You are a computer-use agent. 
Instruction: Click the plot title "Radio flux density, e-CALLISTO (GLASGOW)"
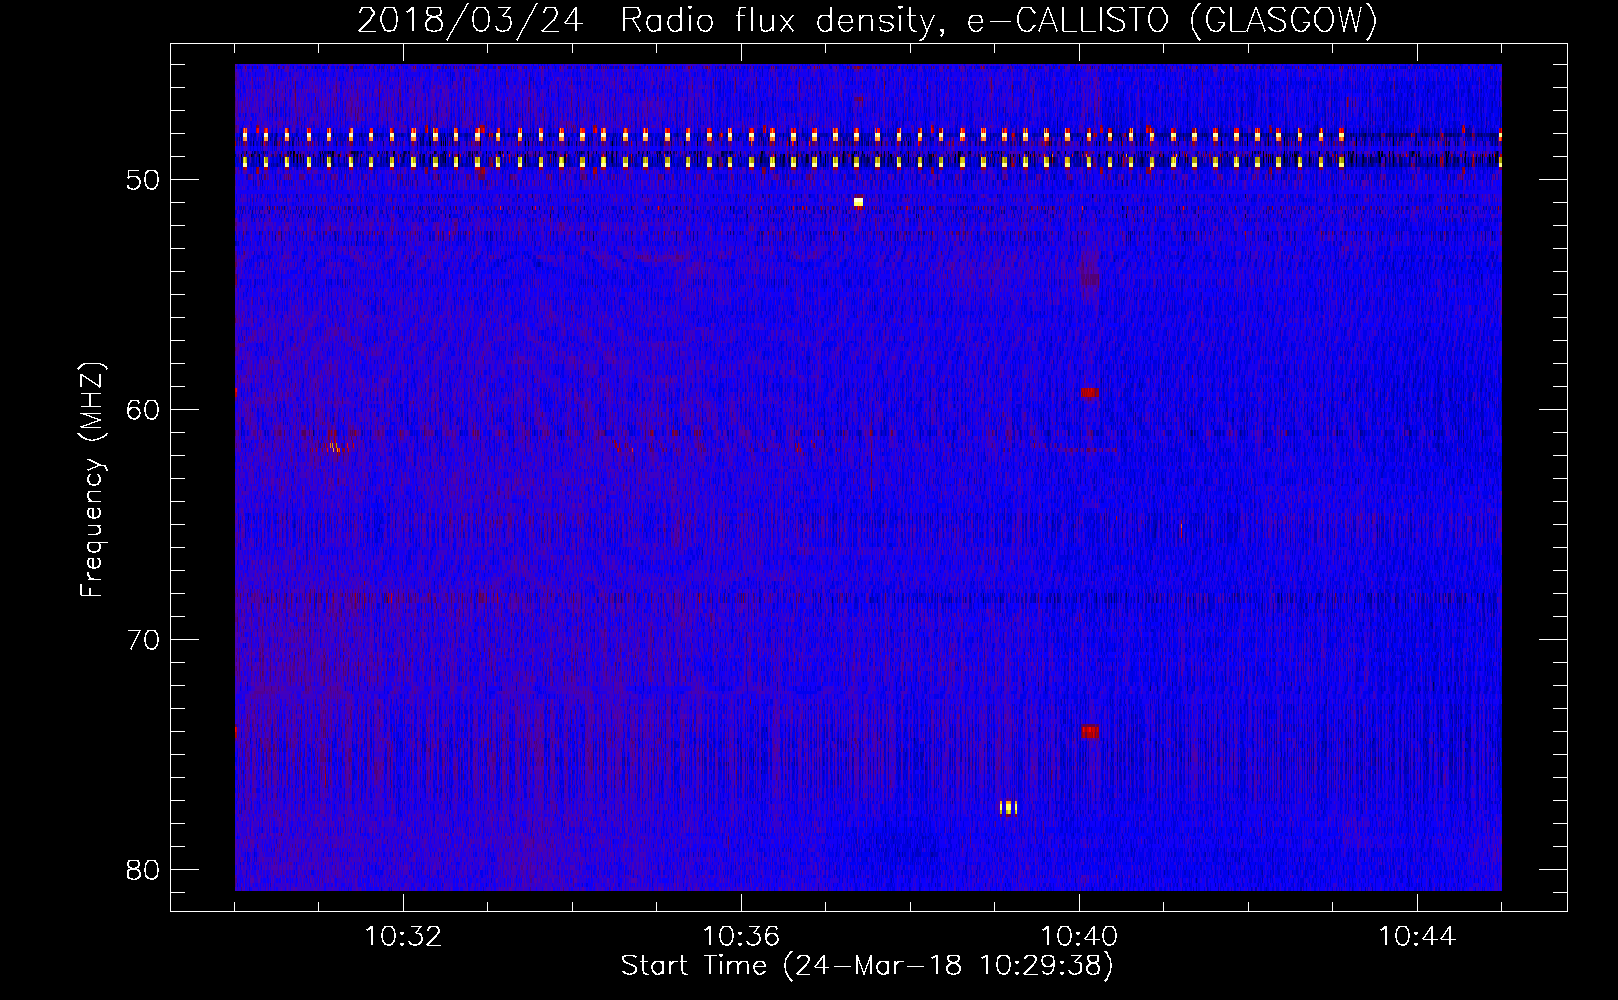pyautogui.click(x=999, y=20)
